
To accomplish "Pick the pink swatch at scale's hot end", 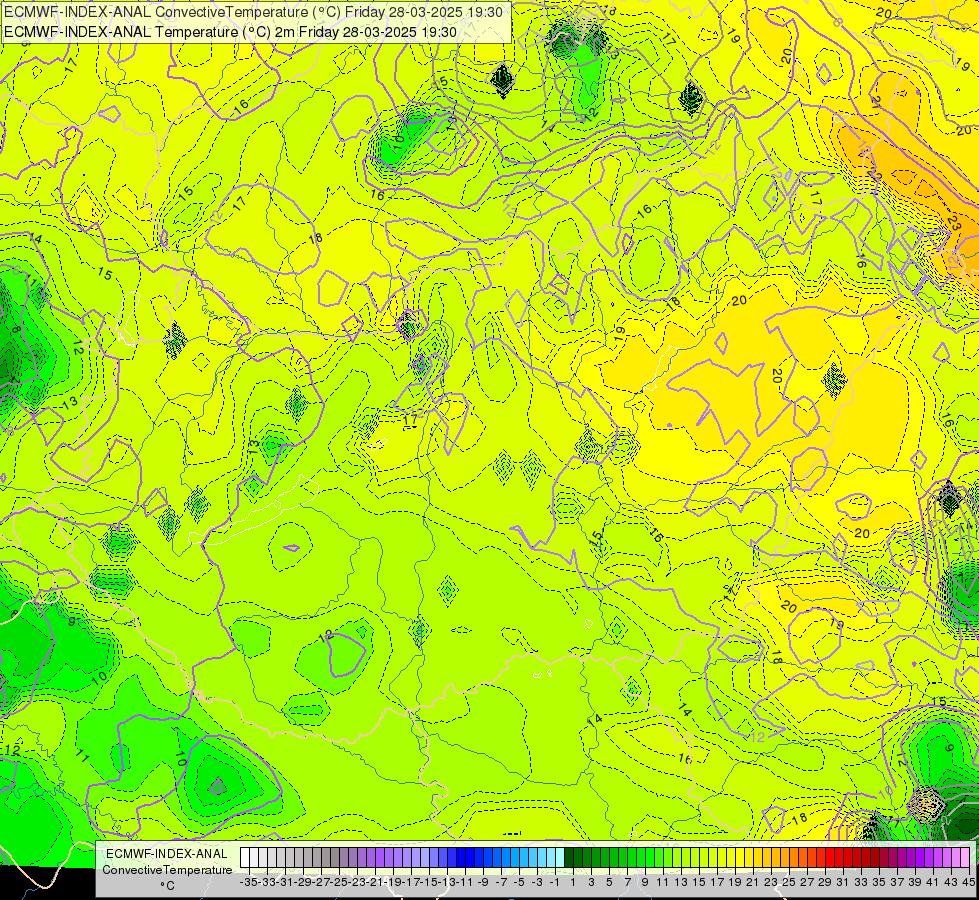I will click(x=965, y=857).
